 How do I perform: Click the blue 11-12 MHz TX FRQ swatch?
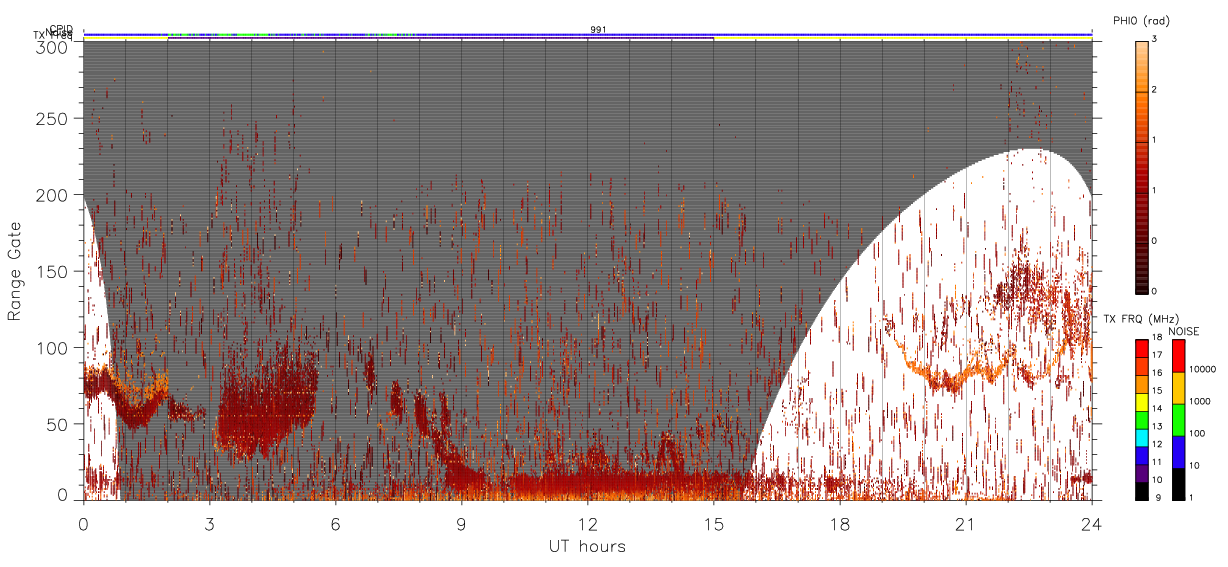click(x=1141, y=456)
